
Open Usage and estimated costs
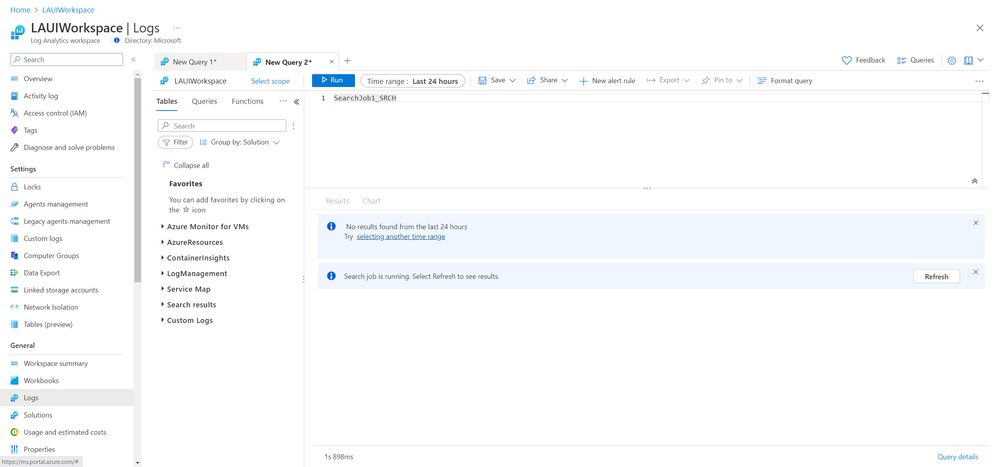[64, 433]
